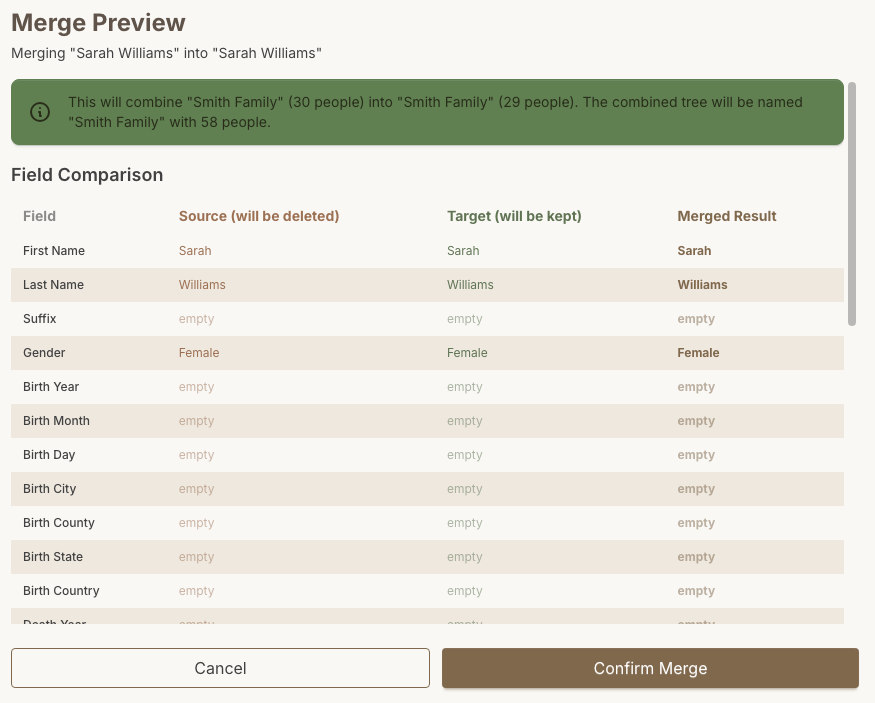Click the First Name field label

54,251
